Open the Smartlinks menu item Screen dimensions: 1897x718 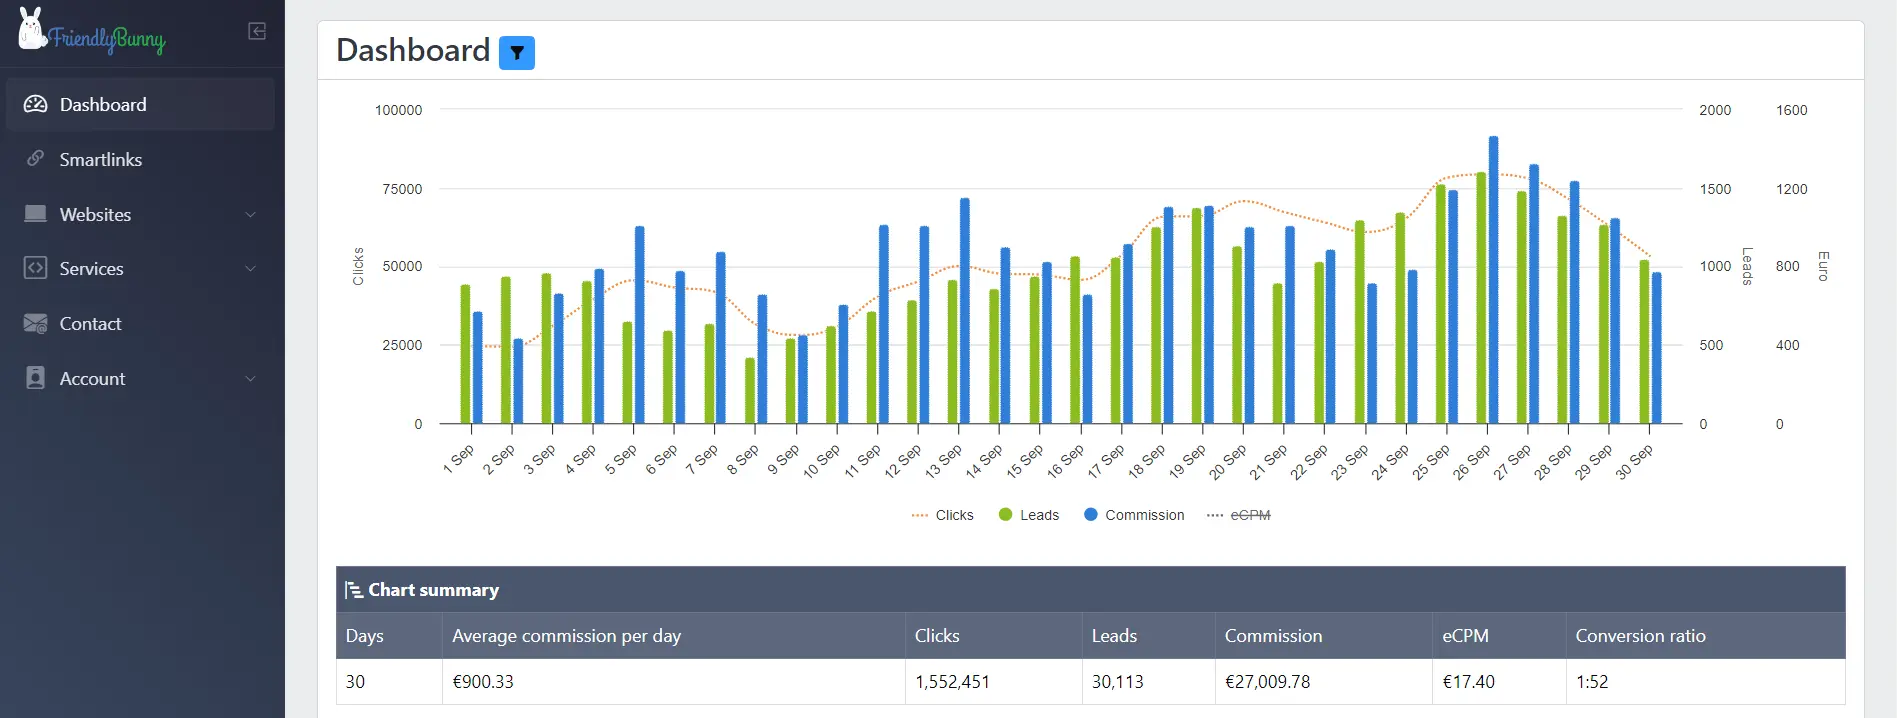(101, 159)
